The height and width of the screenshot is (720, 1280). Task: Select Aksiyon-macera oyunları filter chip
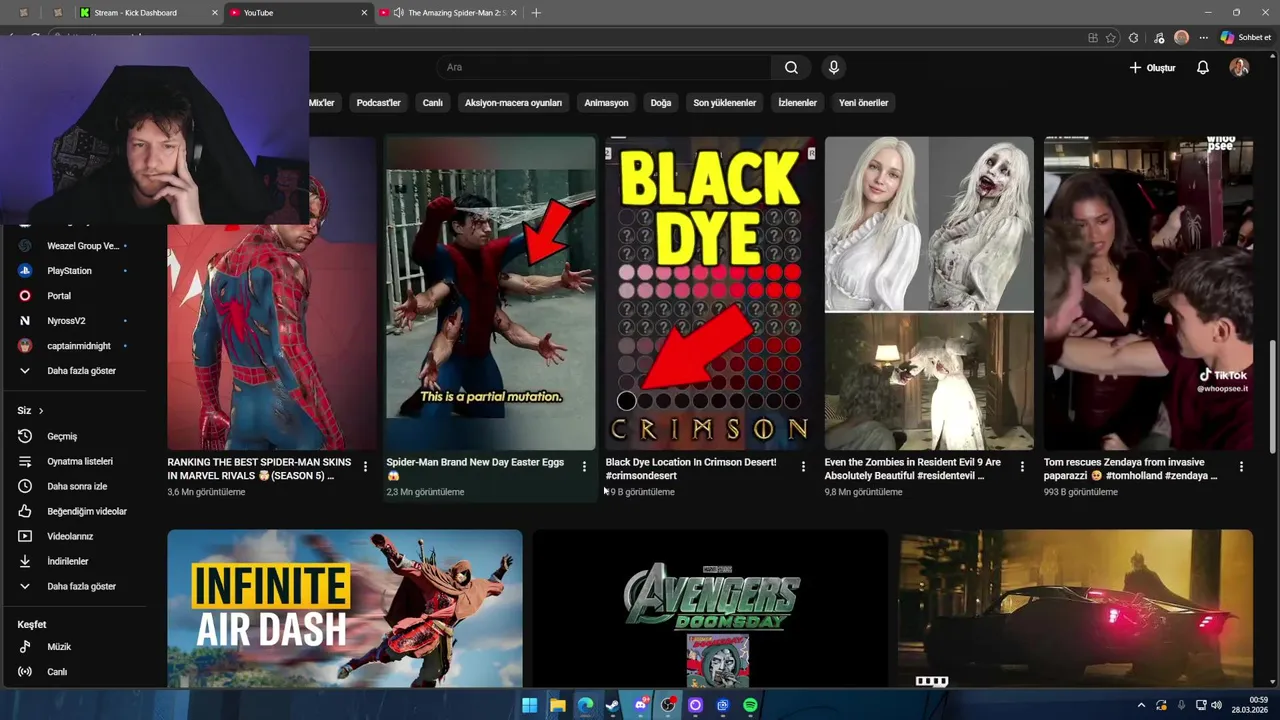tap(513, 103)
